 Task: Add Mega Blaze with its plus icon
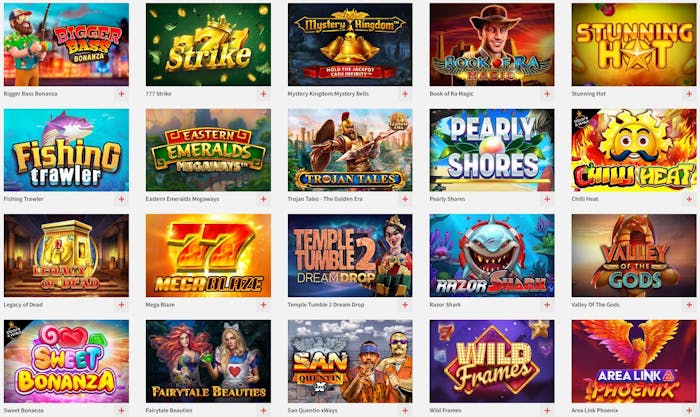click(x=263, y=304)
